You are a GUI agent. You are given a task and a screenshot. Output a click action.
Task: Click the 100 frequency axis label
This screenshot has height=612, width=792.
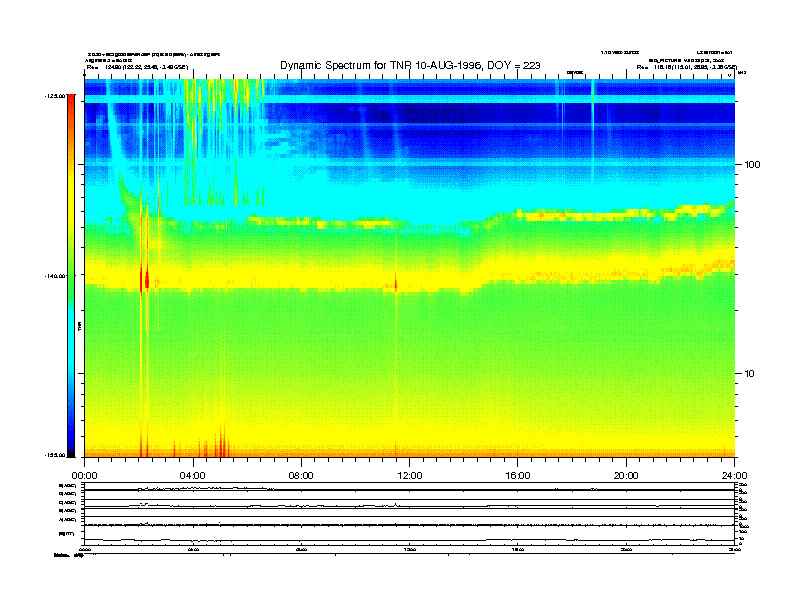753,164
